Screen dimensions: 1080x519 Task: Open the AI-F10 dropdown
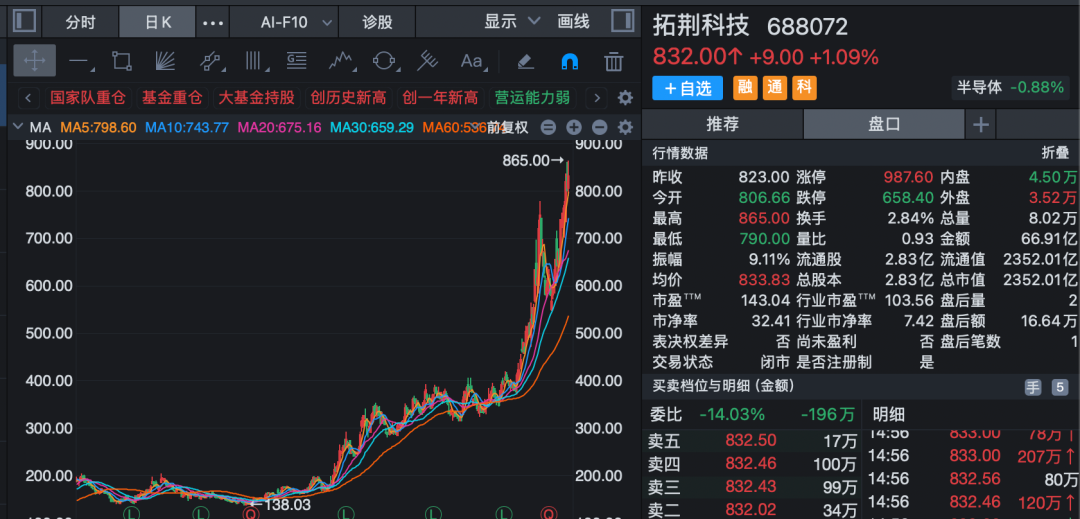(284, 22)
